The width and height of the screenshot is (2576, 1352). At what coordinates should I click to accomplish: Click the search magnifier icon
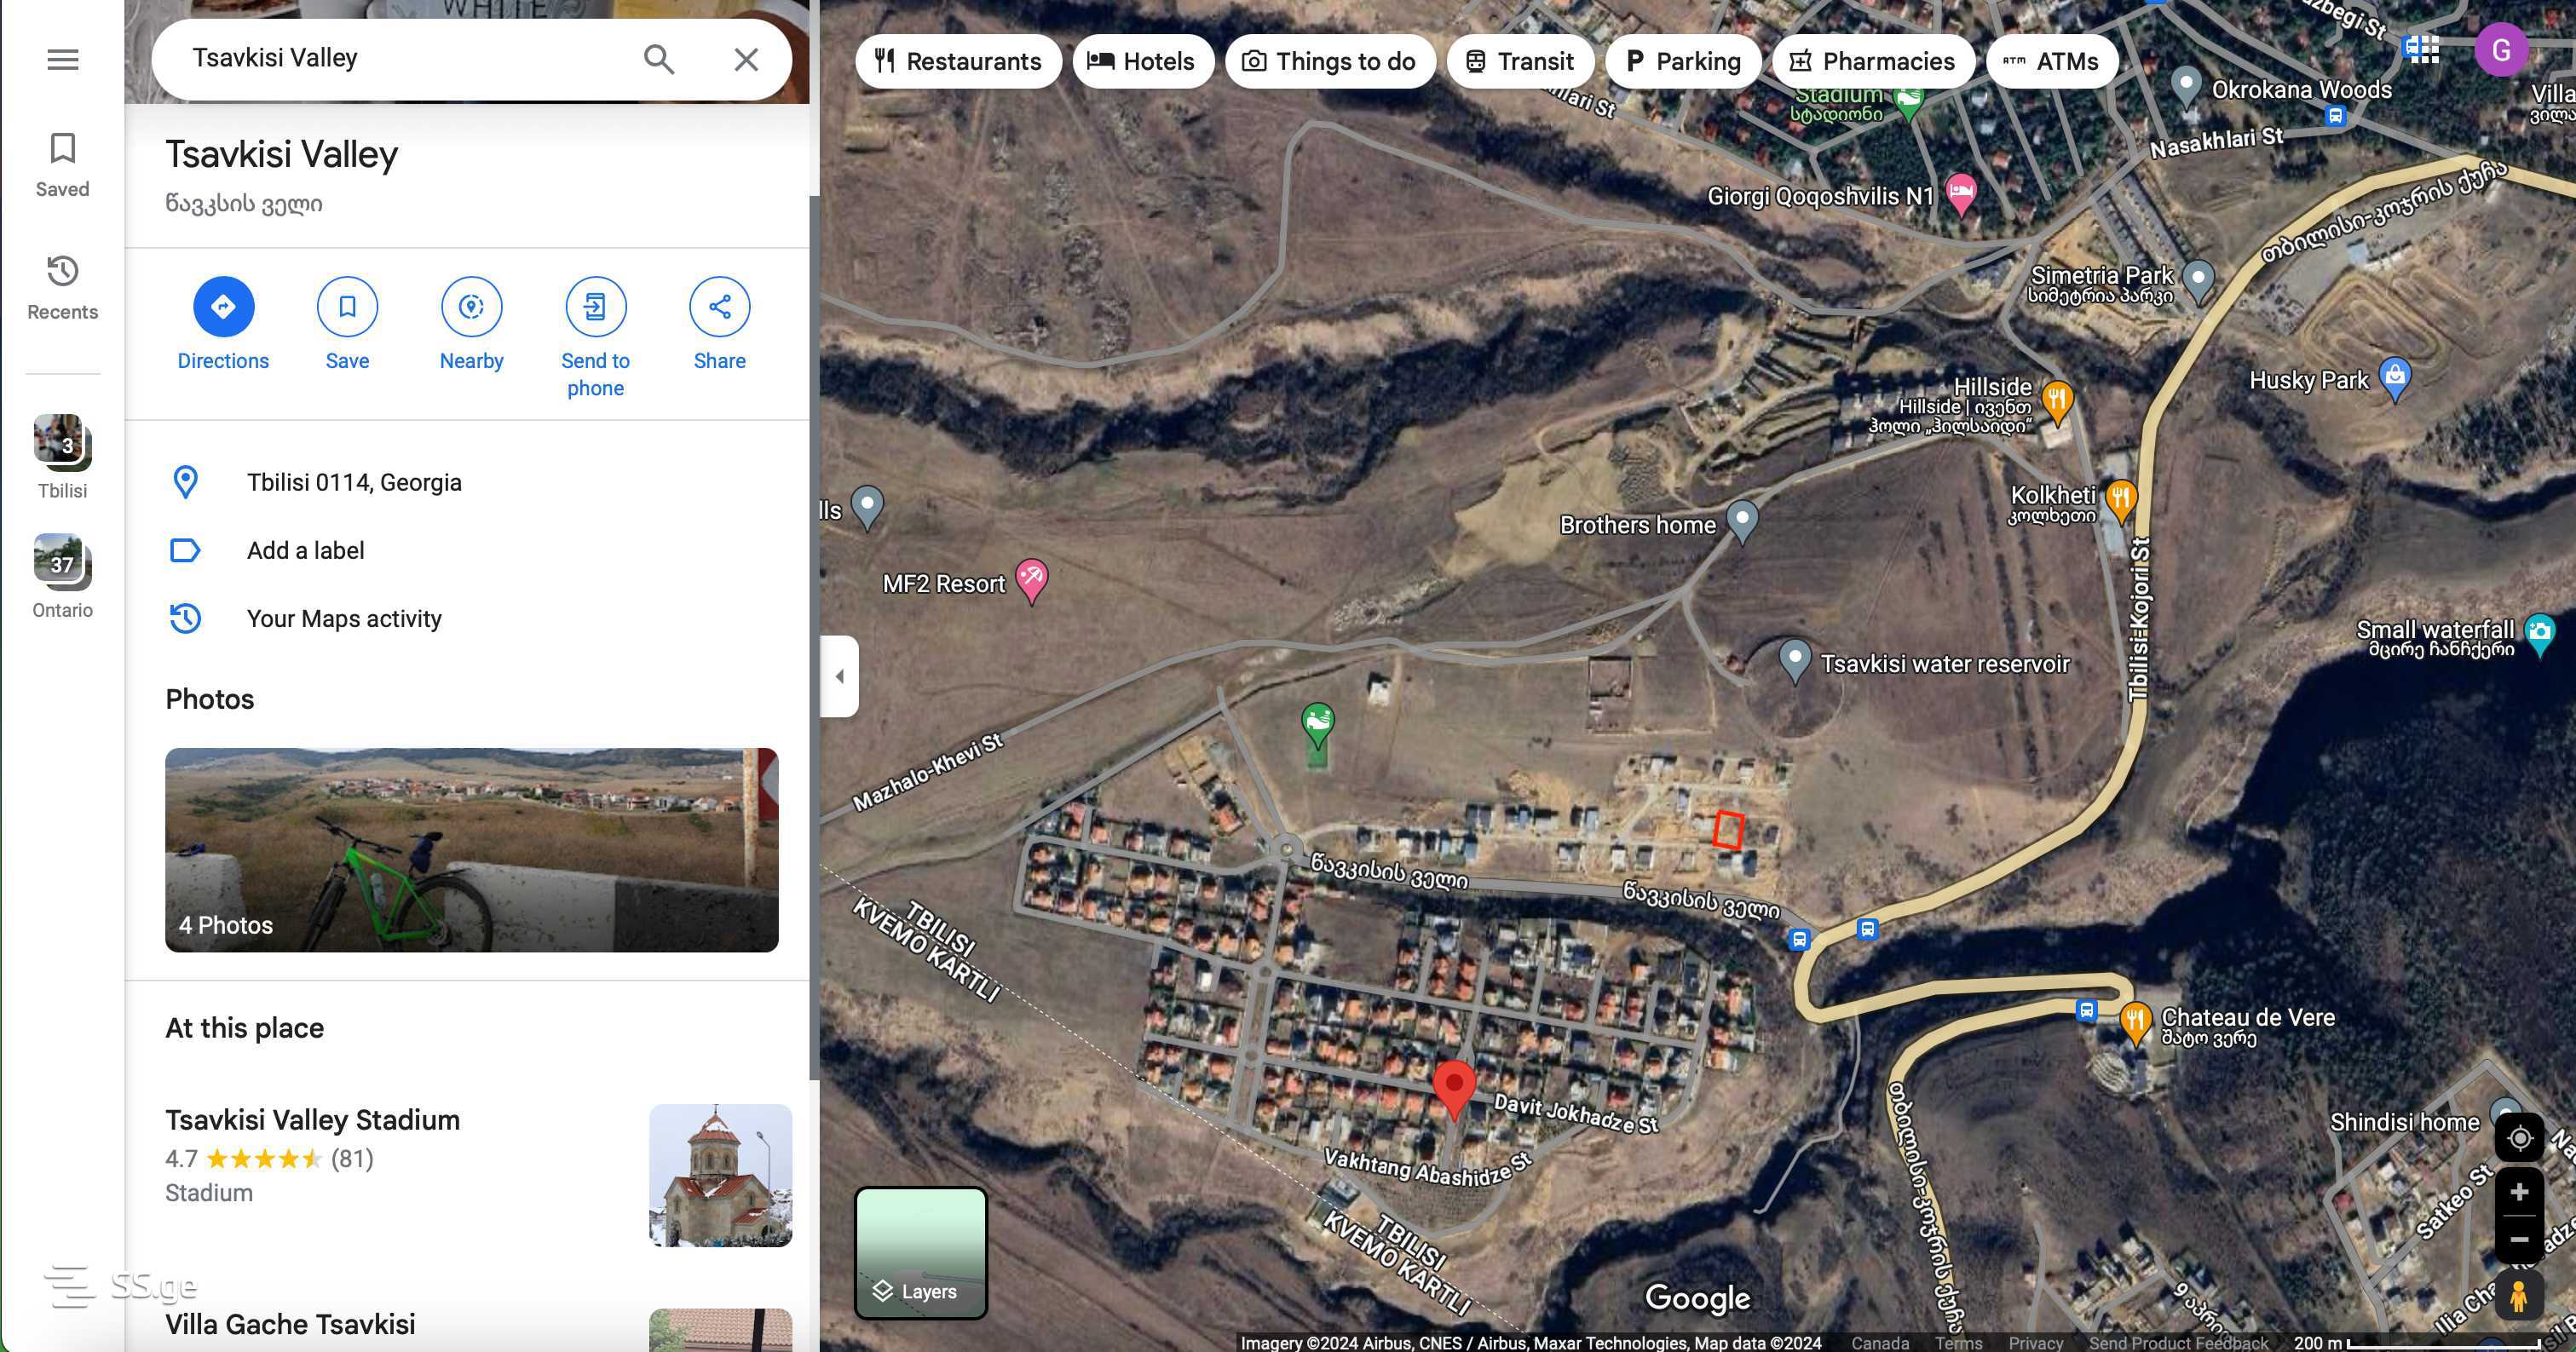[x=658, y=59]
